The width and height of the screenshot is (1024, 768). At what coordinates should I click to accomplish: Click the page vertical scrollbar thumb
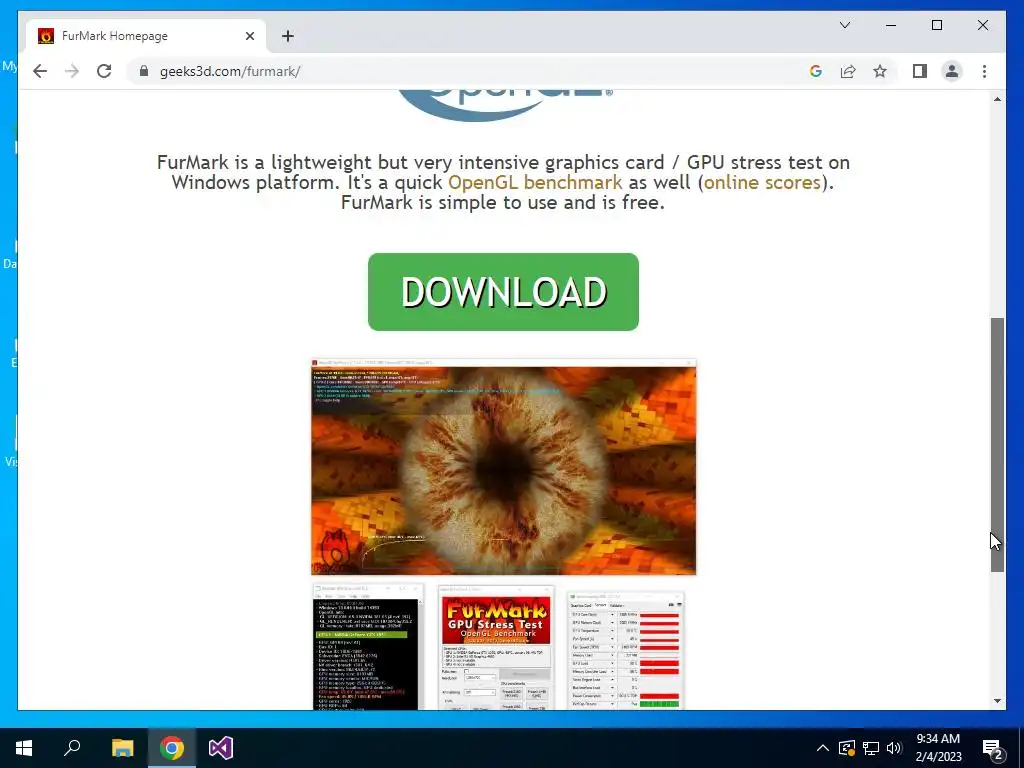[x=997, y=445]
